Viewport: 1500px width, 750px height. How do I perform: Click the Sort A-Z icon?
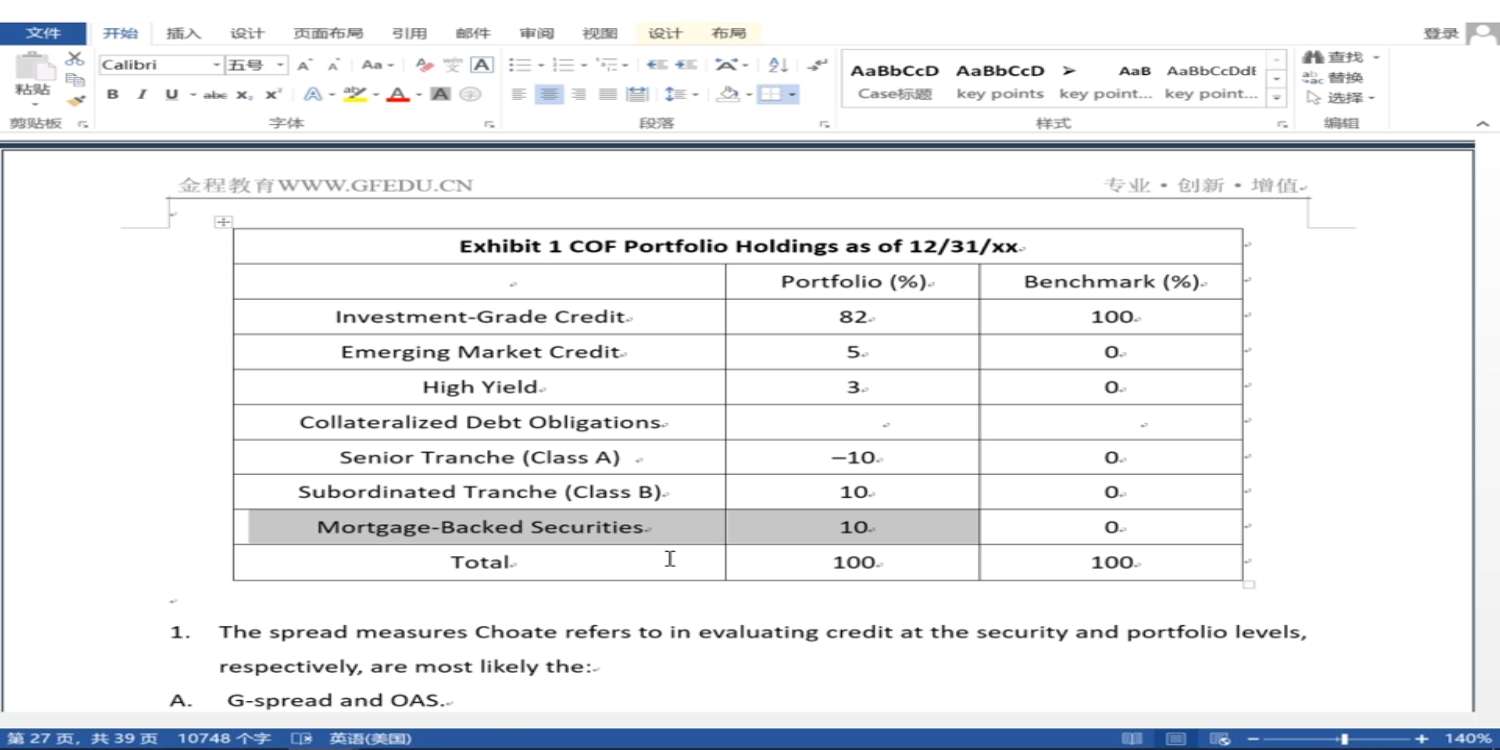point(778,65)
